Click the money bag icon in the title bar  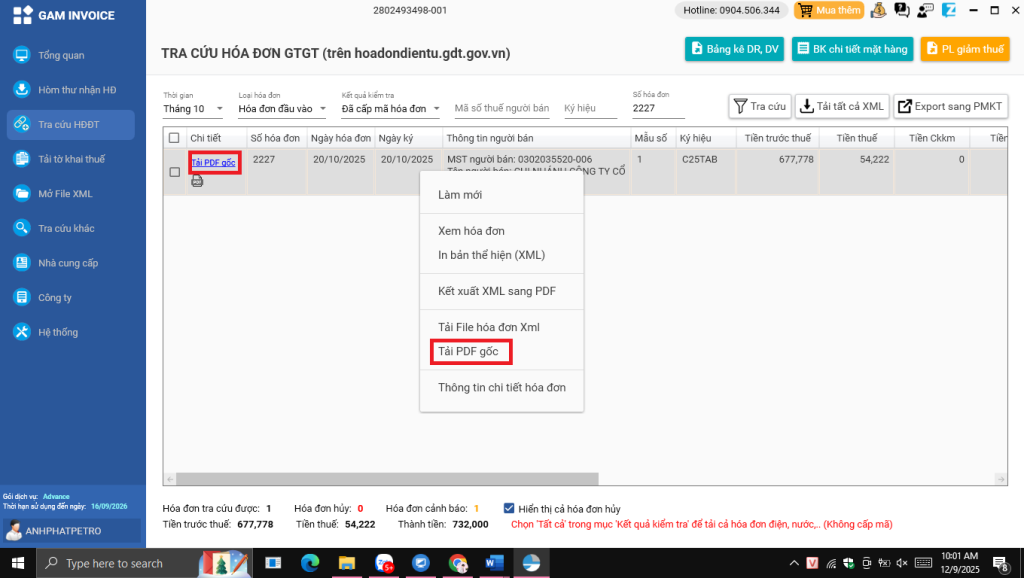(x=878, y=11)
